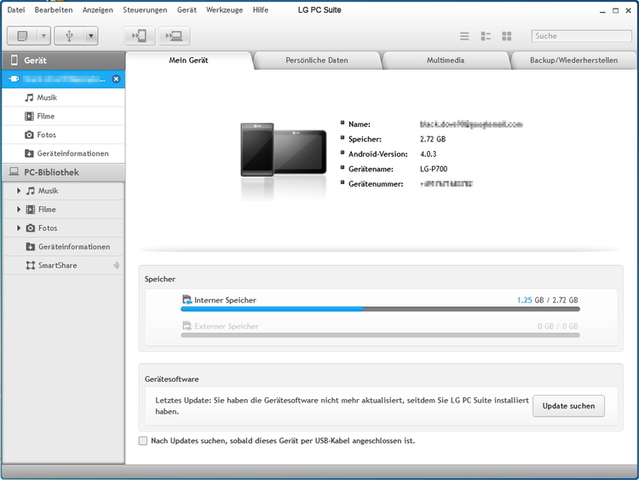The image size is (639, 480).
Task: Click the SmartShare broadcast icon
Action: [x=116, y=265]
